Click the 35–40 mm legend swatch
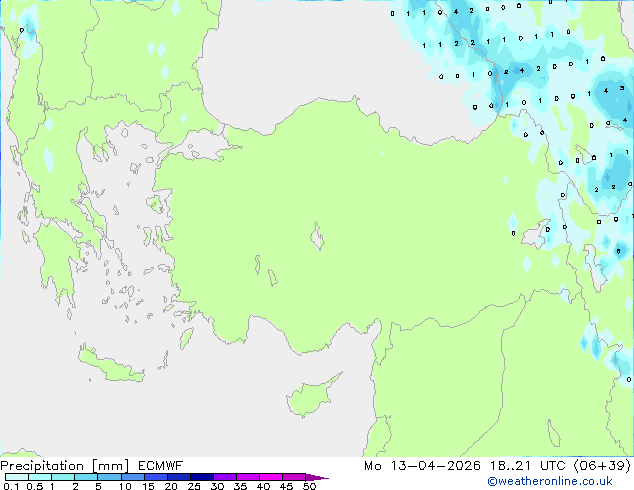The width and height of the screenshot is (634, 490). 247,477
